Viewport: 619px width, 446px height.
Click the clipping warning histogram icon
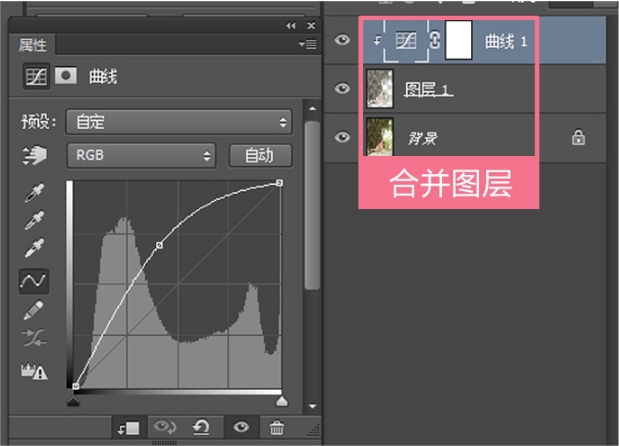pyautogui.click(x=34, y=371)
